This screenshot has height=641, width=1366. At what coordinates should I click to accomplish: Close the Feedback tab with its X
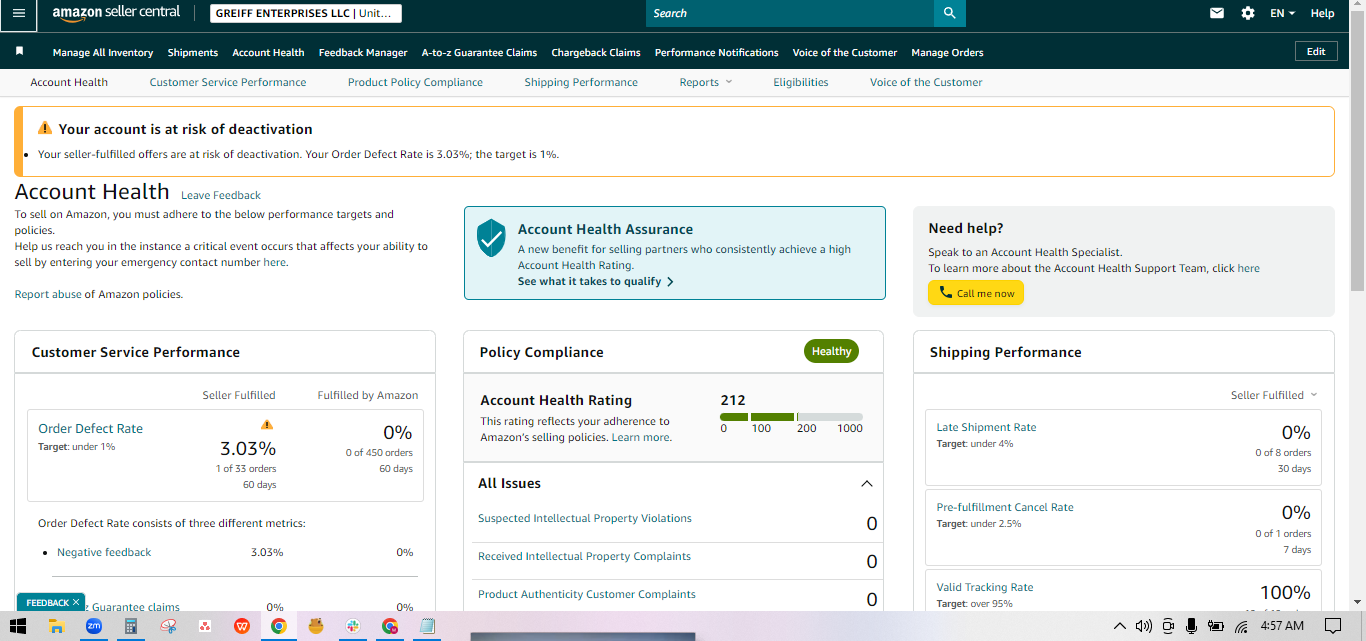(76, 602)
